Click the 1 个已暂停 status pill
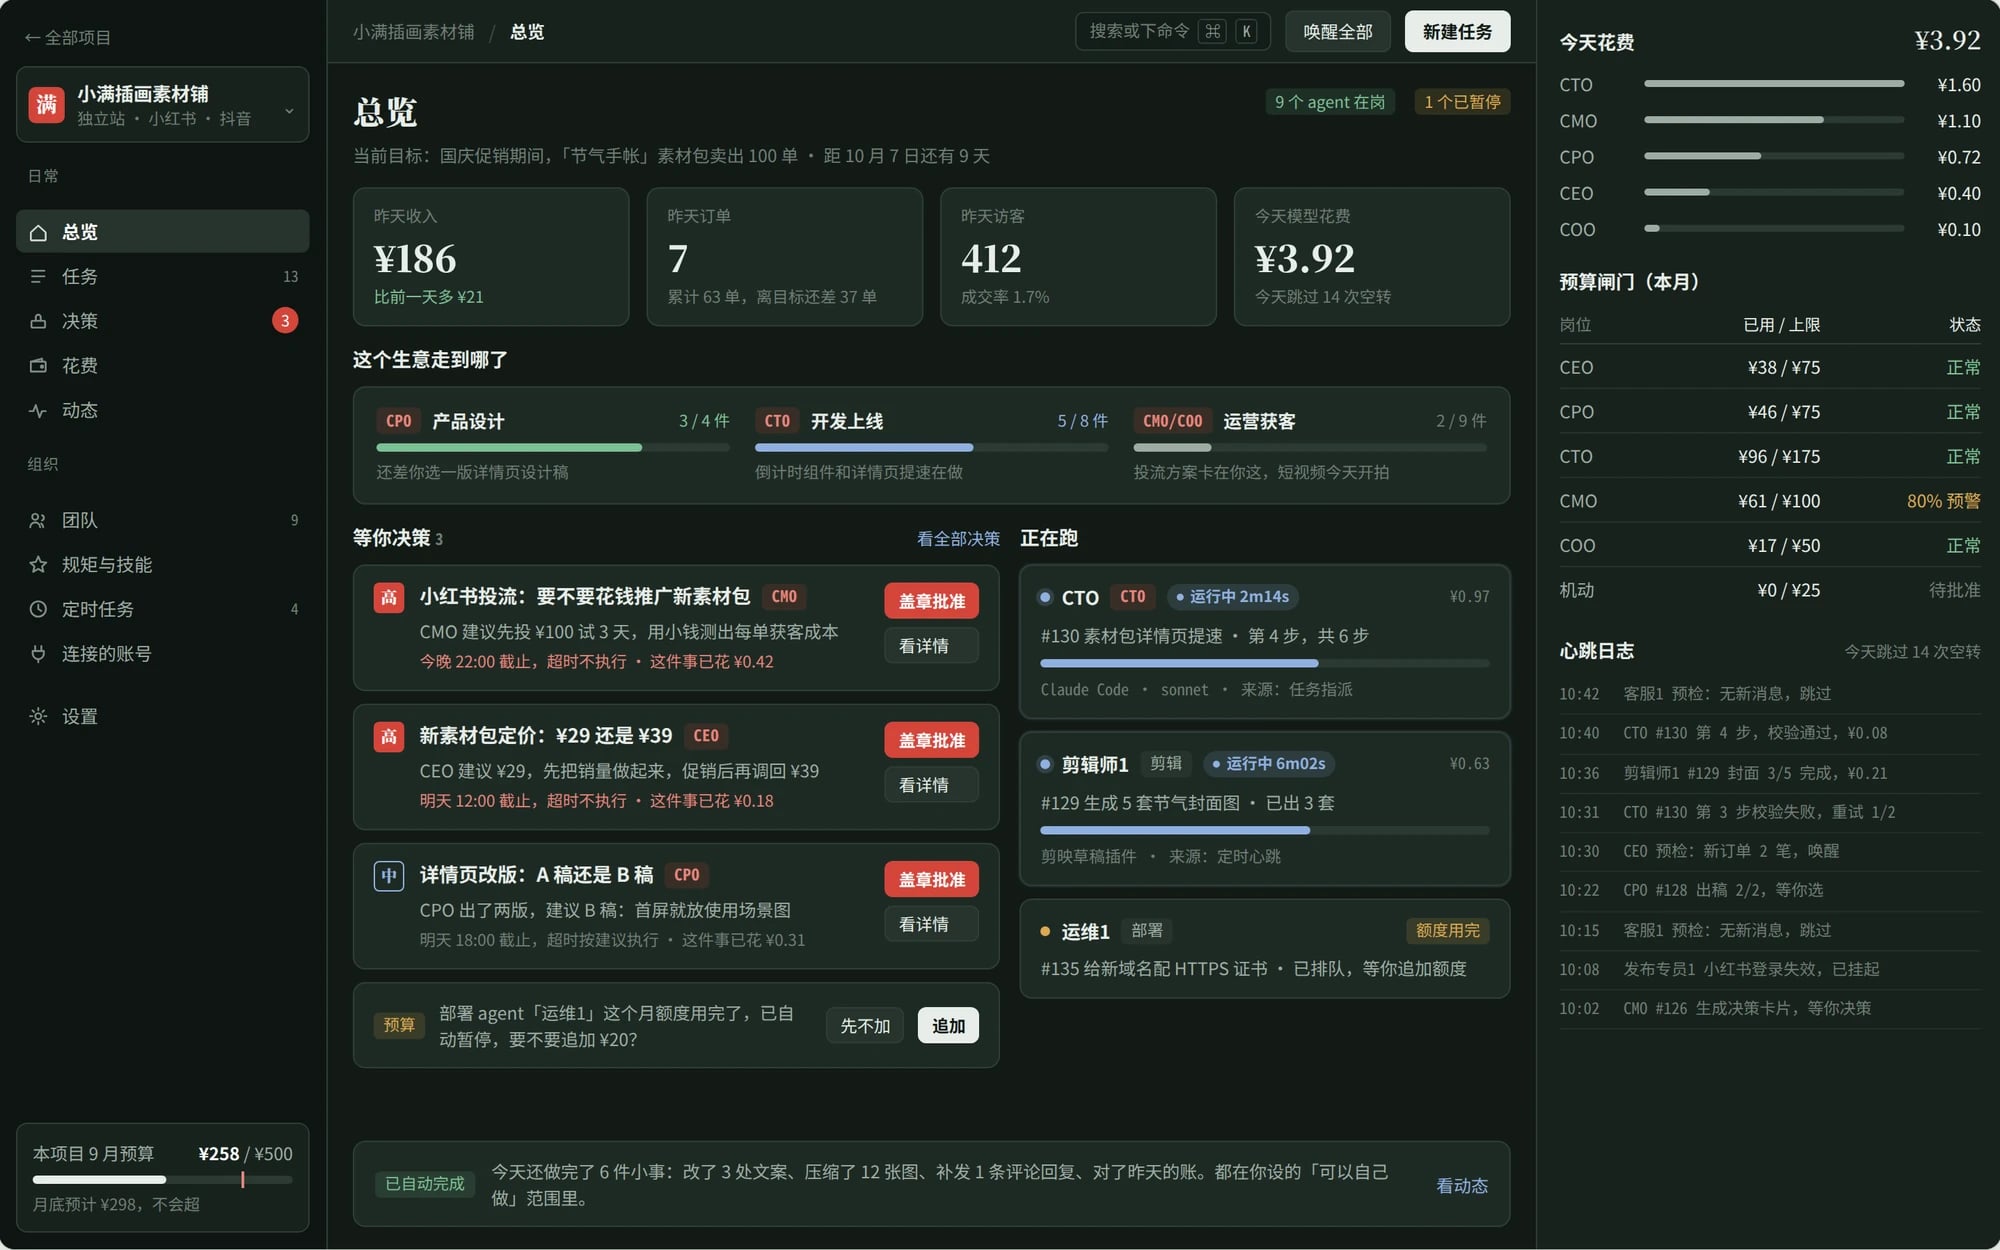This screenshot has height=1250, width=2000. (x=1462, y=102)
